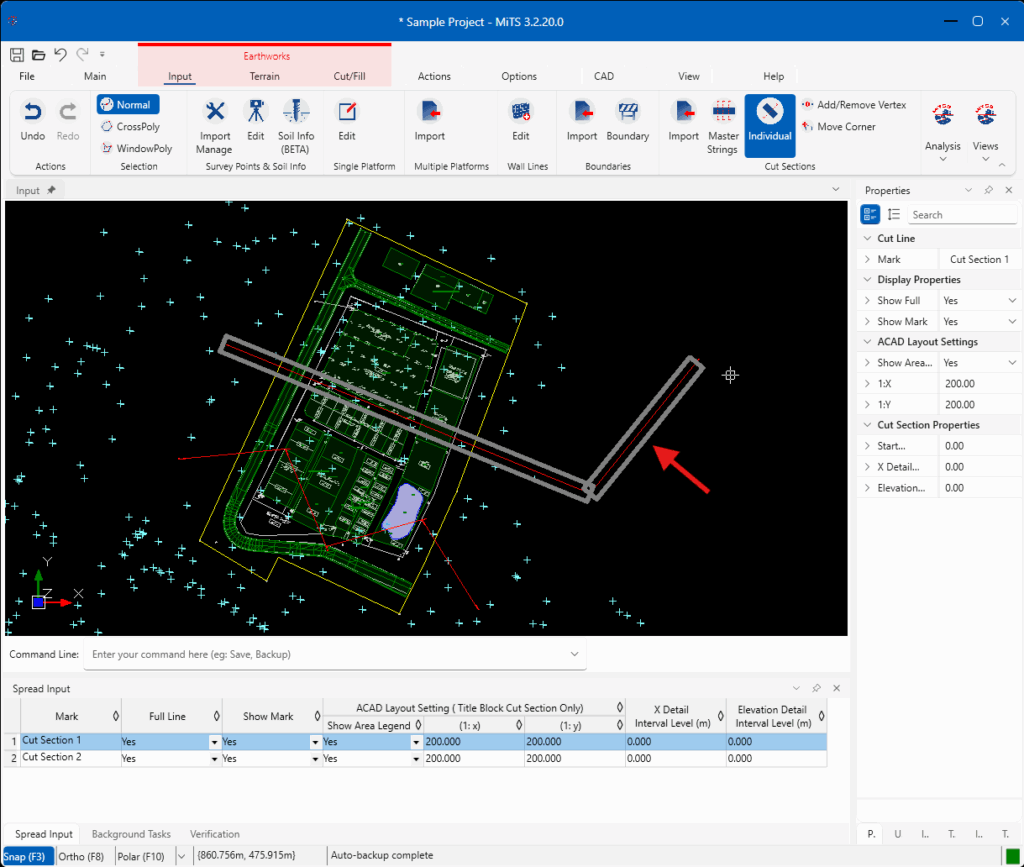Click the command line input box
Screen dimensions: 1024x867
pyautogui.click(x=335, y=654)
